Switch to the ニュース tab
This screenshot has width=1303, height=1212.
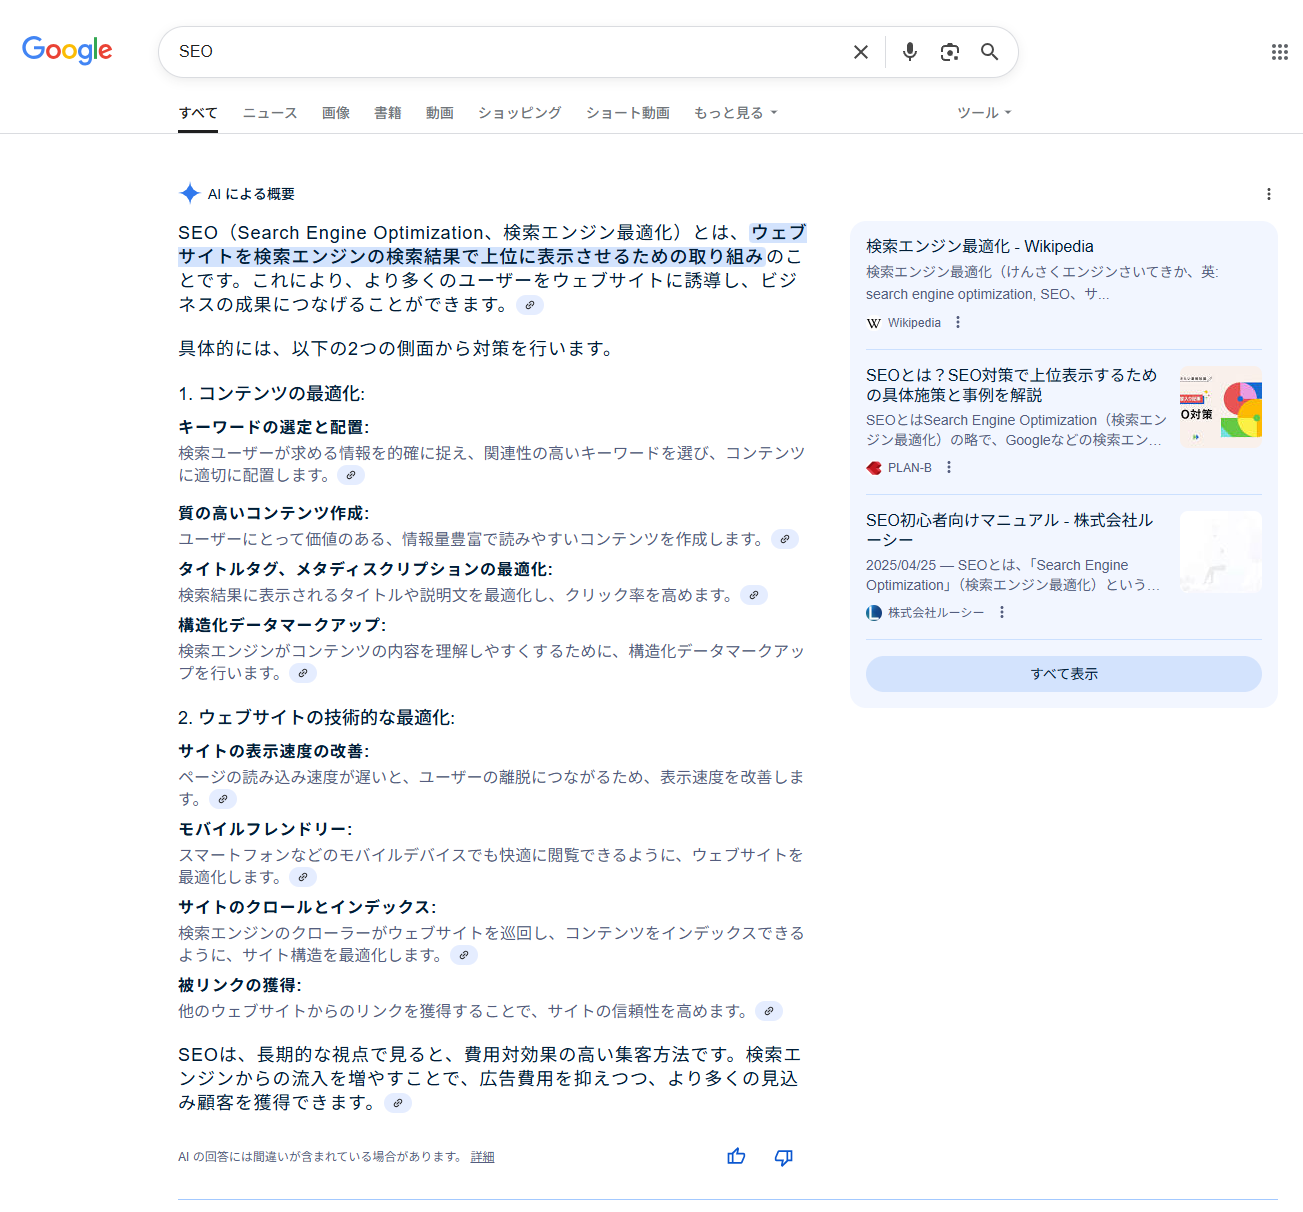pos(270,113)
